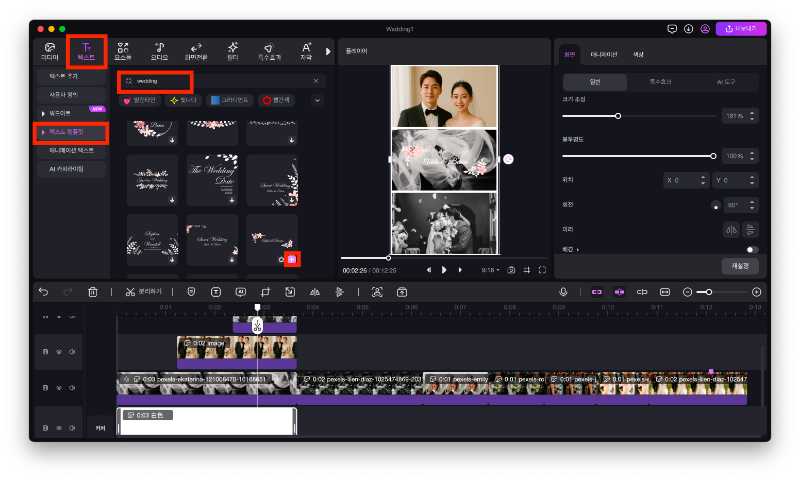This screenshot has height=480, width=800.
Task: Click the Reset button in properties panel
Action: pyautogui.click(x=741, y=266)
